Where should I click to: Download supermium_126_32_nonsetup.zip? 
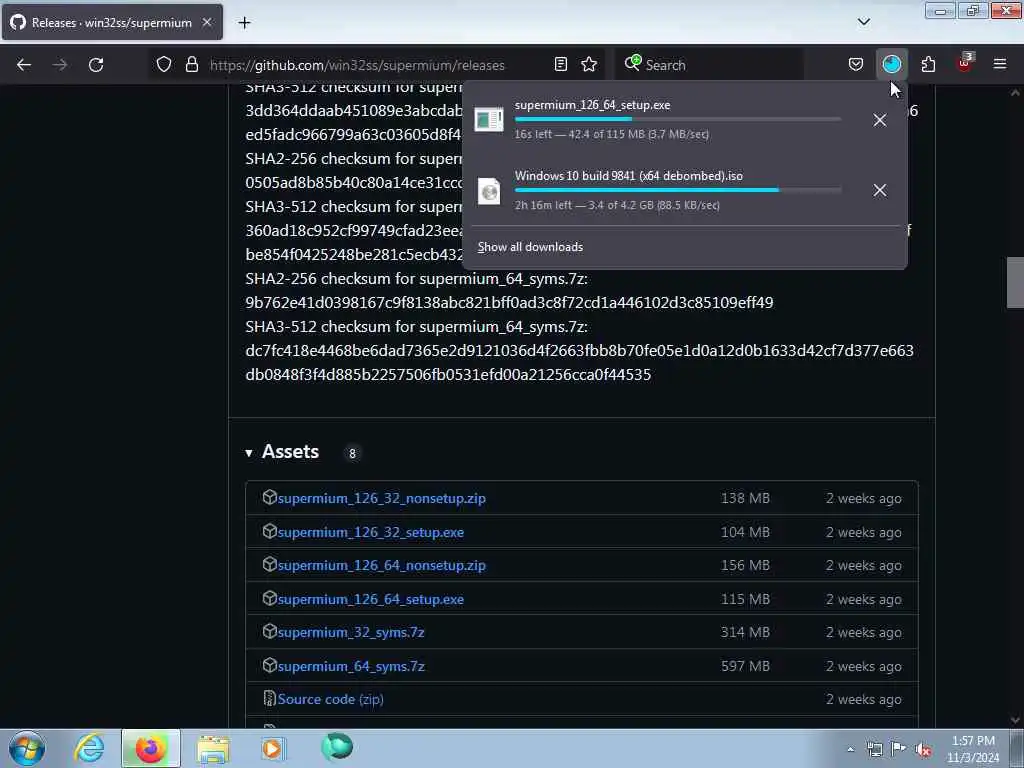click(381, 498)
